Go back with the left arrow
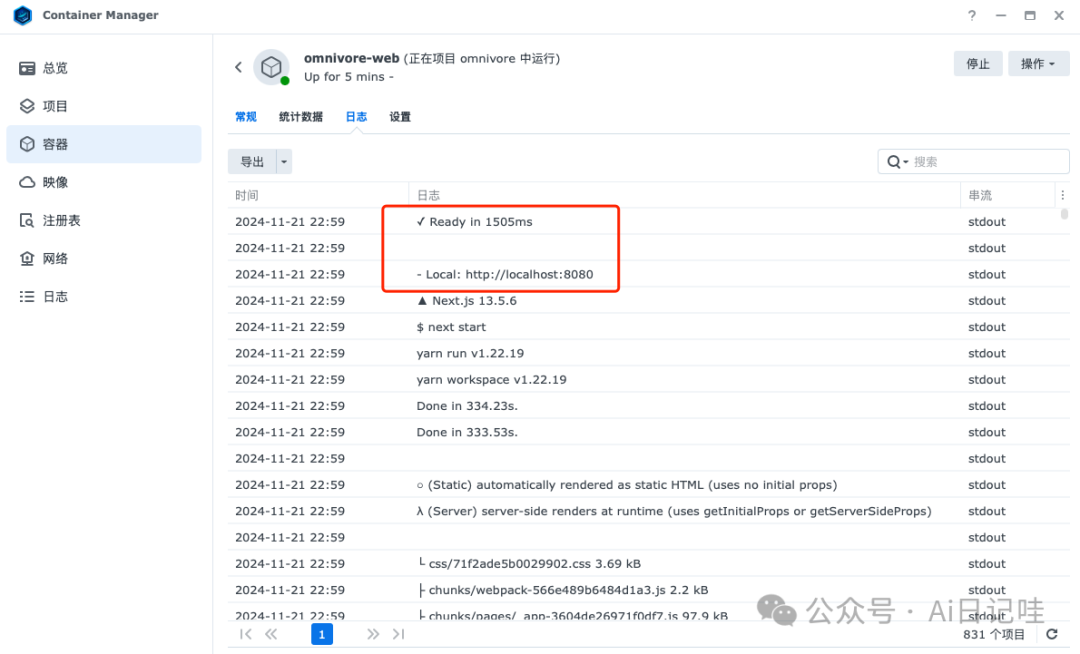 point(238,67)
